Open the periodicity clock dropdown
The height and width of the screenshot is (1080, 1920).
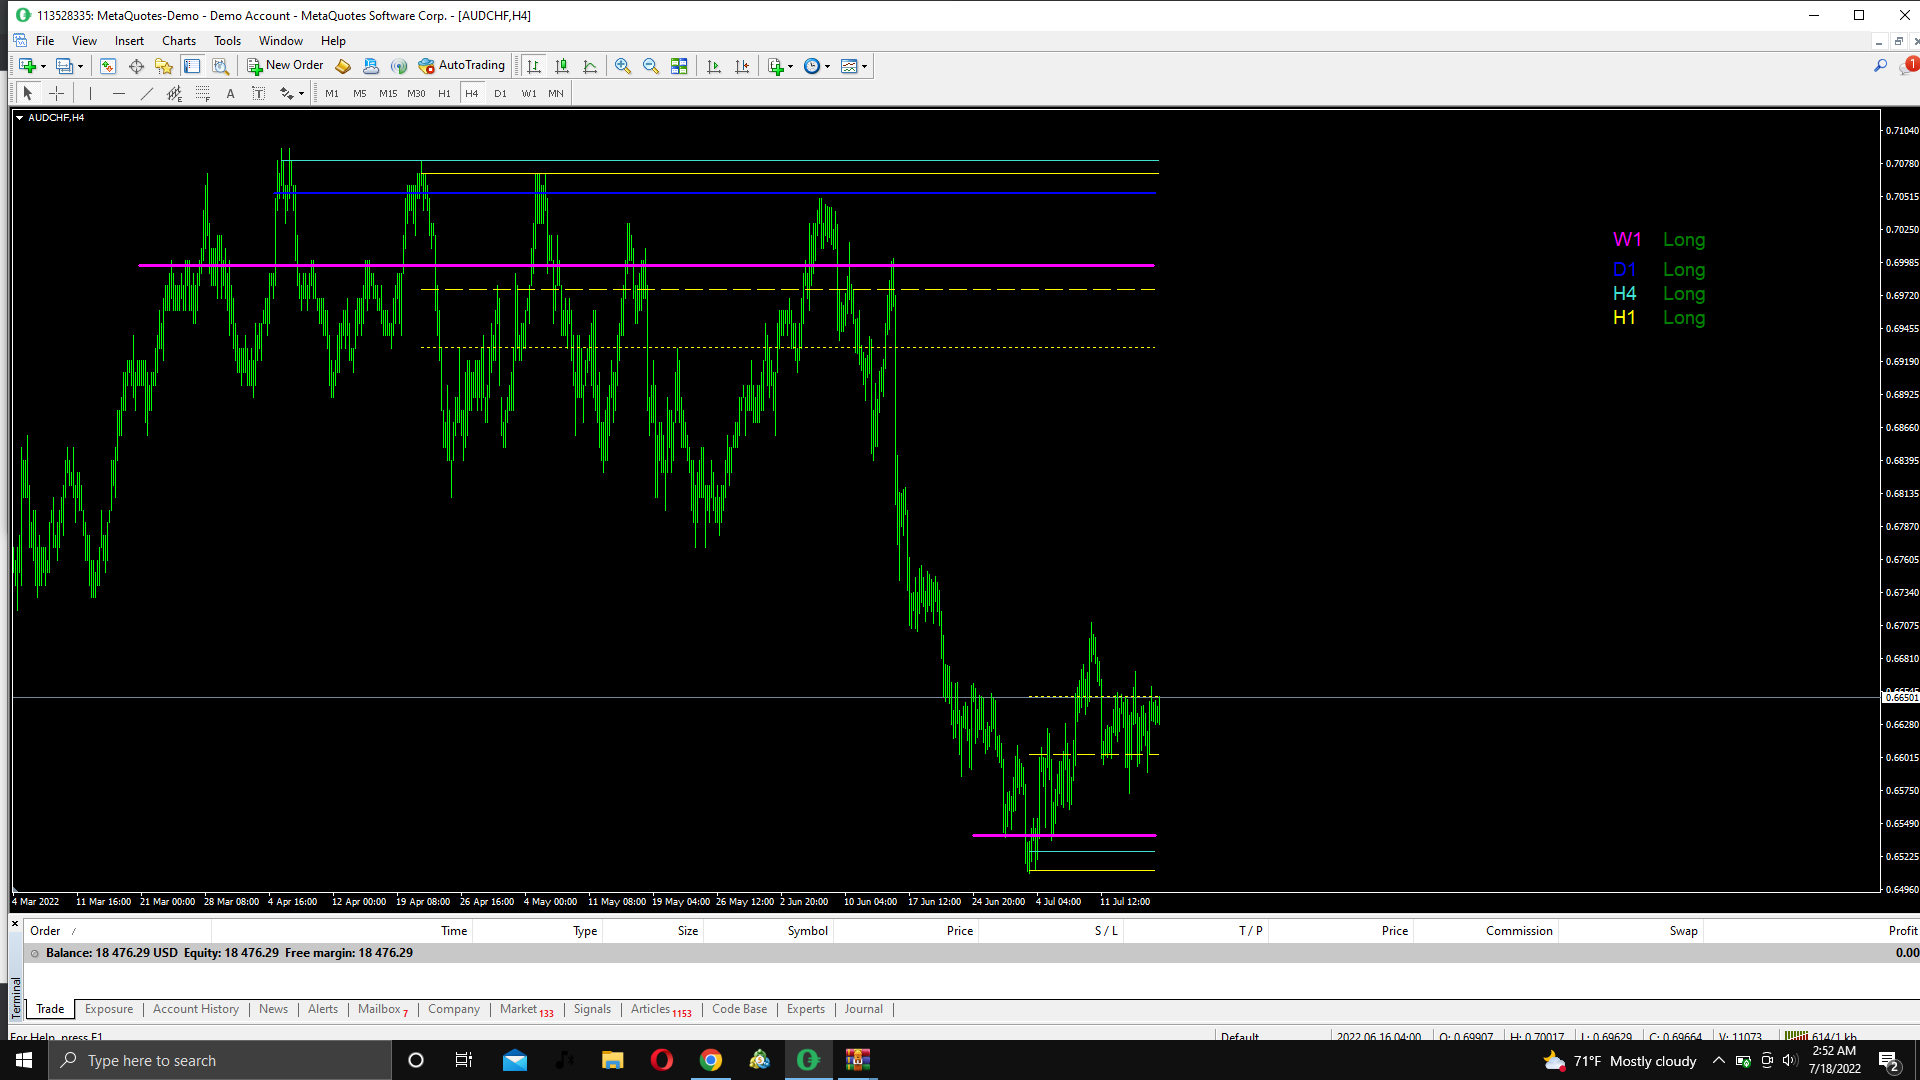click(x=827, y=66)
